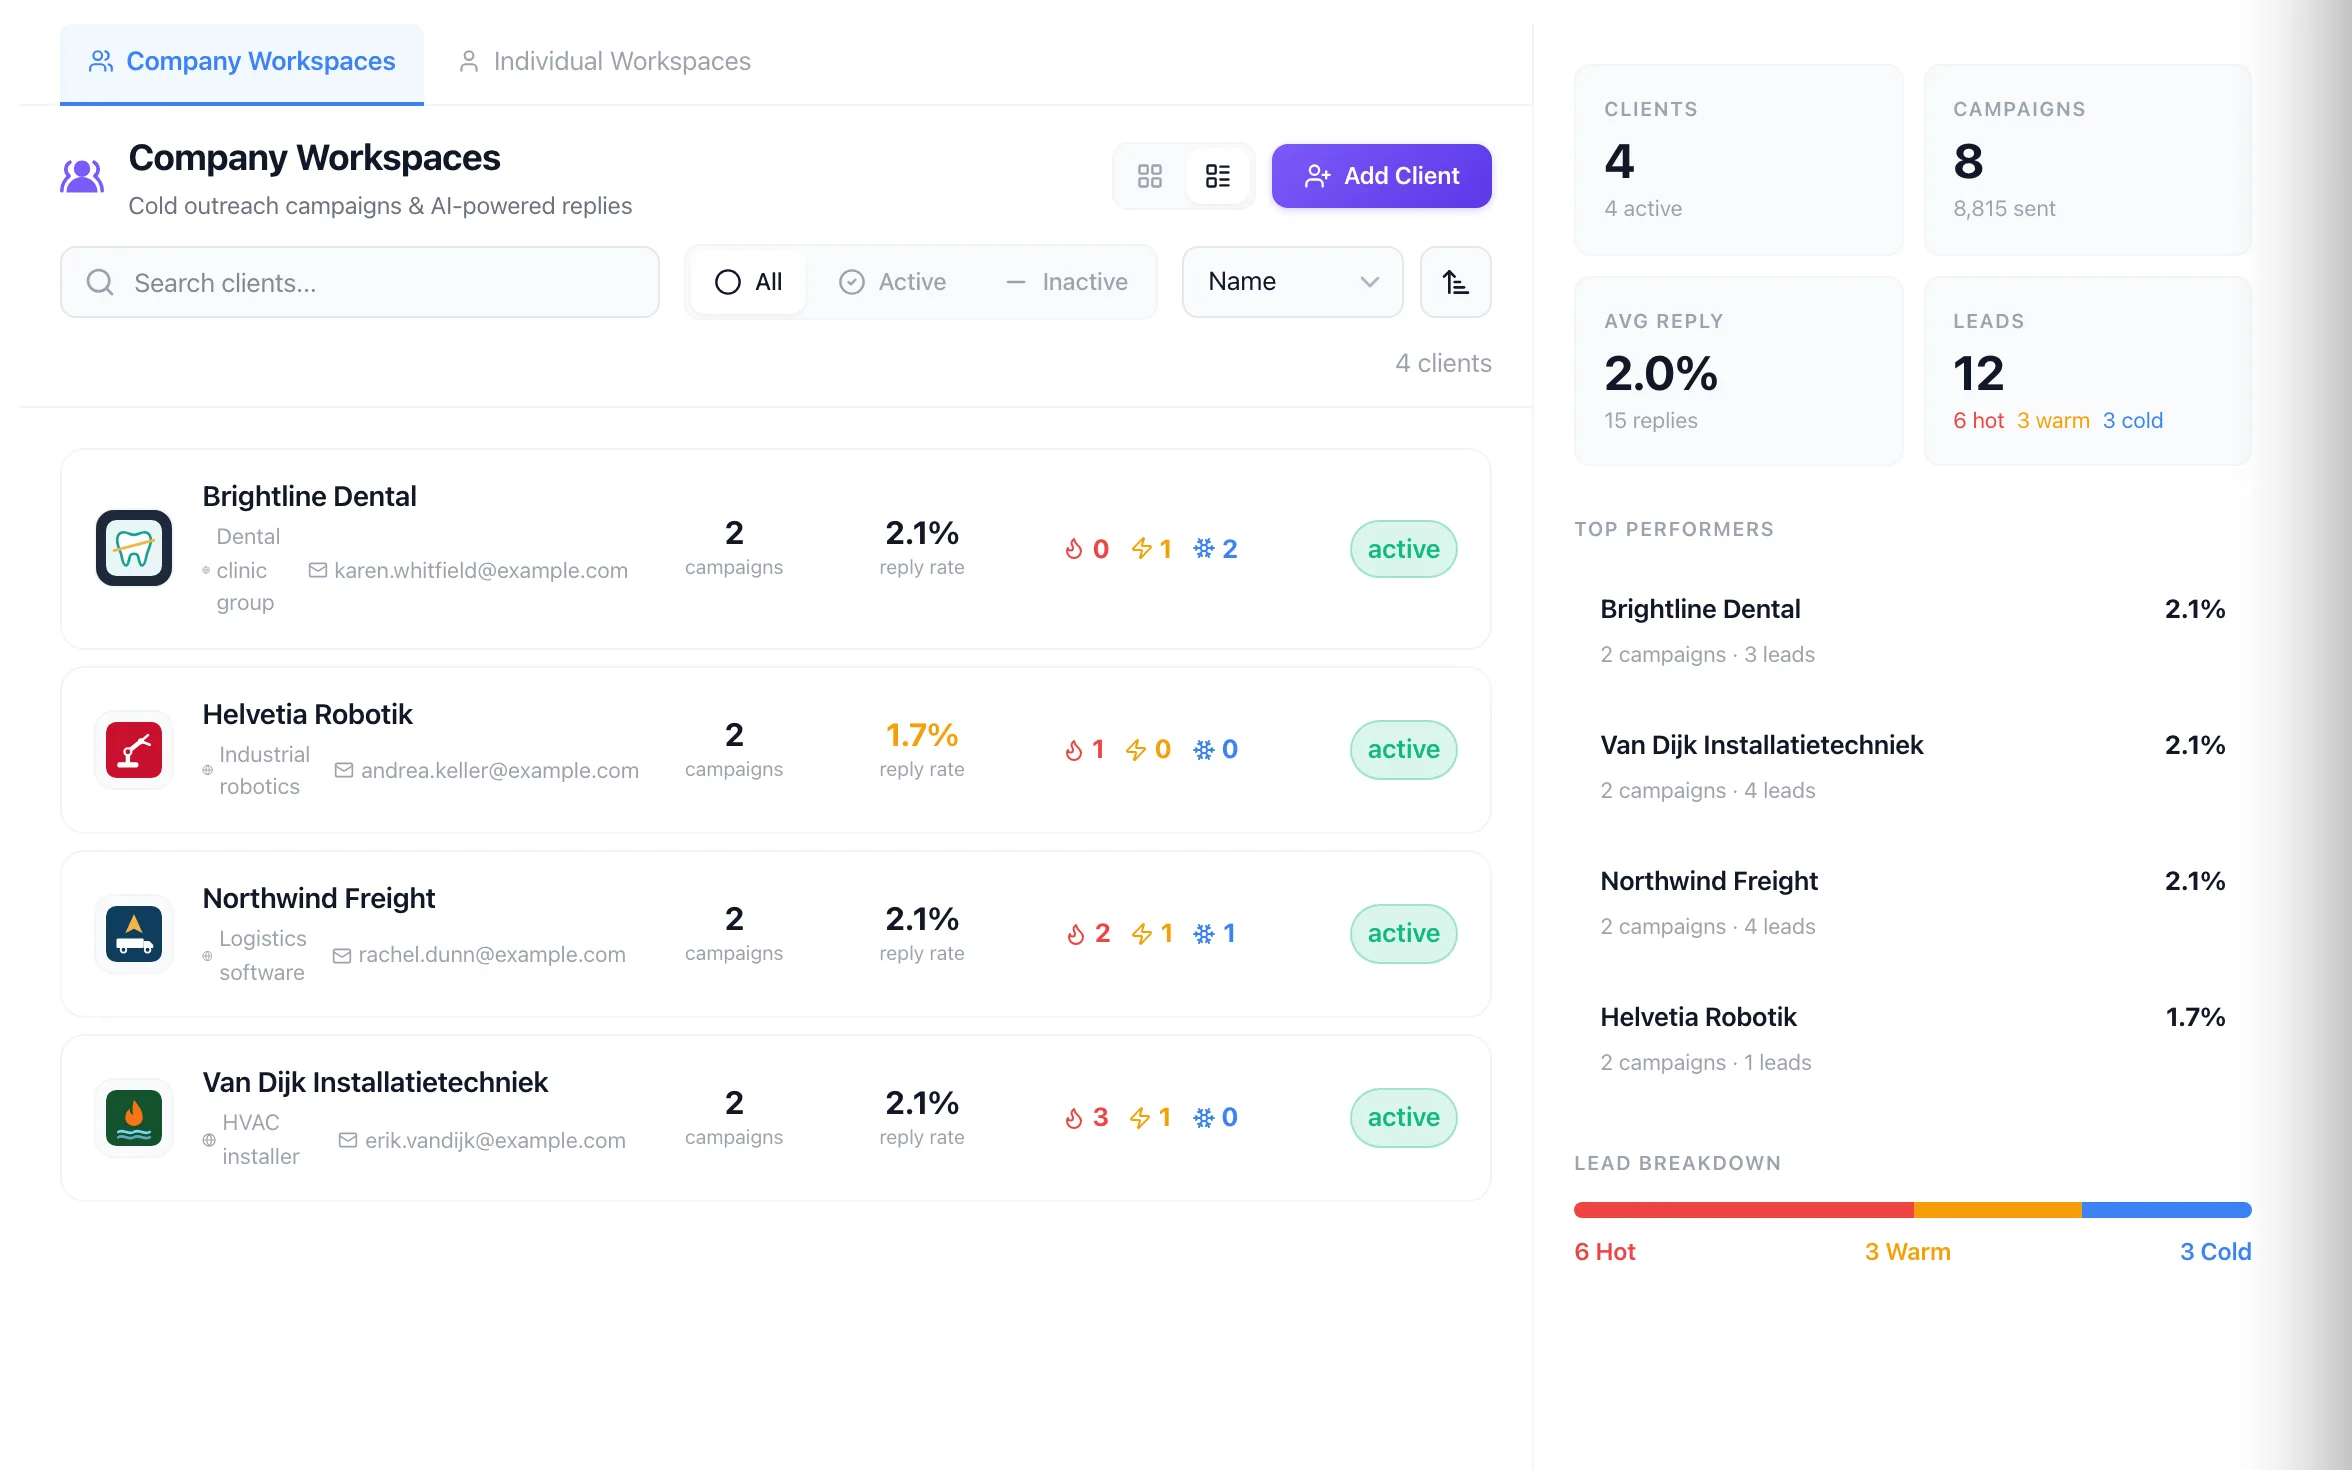Filter clients by Inactive status

pos(1066,282)
